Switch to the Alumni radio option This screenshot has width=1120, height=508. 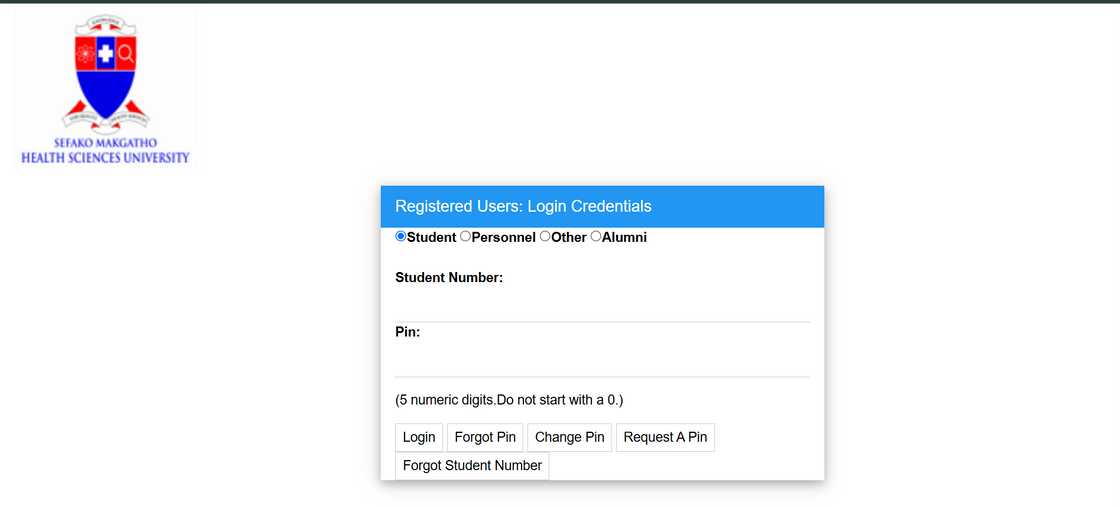596,237
